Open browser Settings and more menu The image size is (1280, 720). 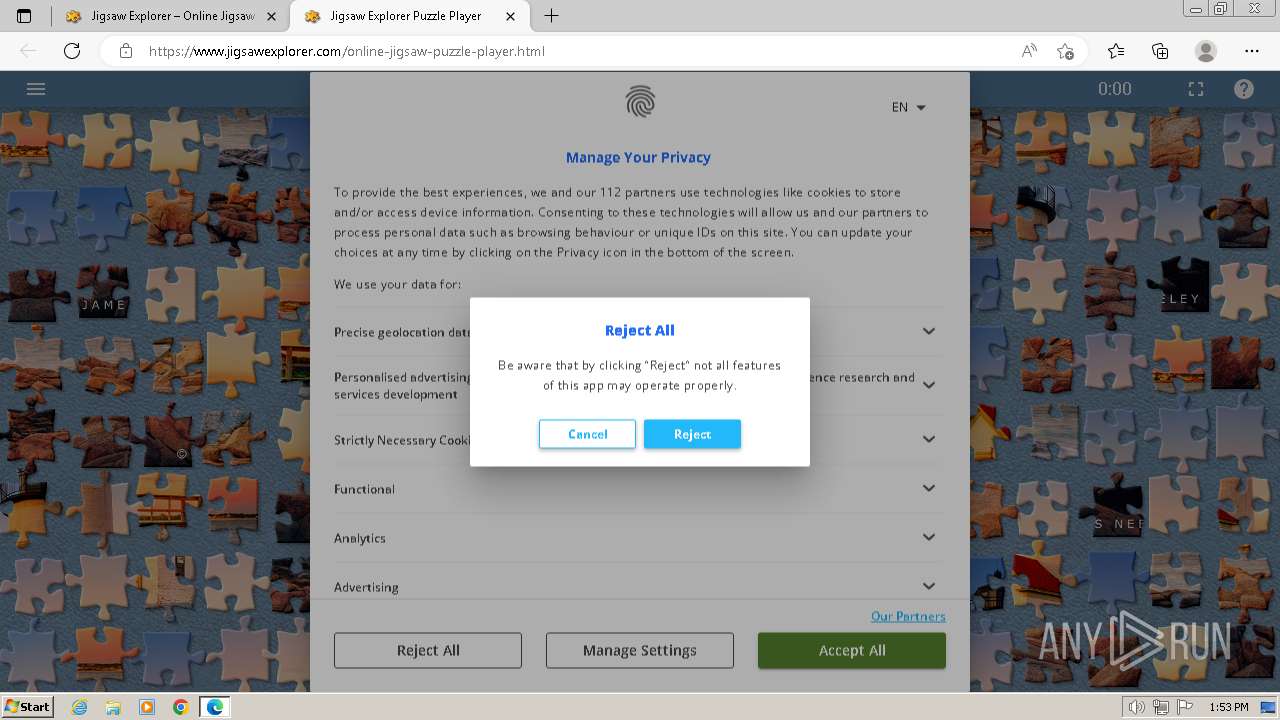pos(1252,51)
